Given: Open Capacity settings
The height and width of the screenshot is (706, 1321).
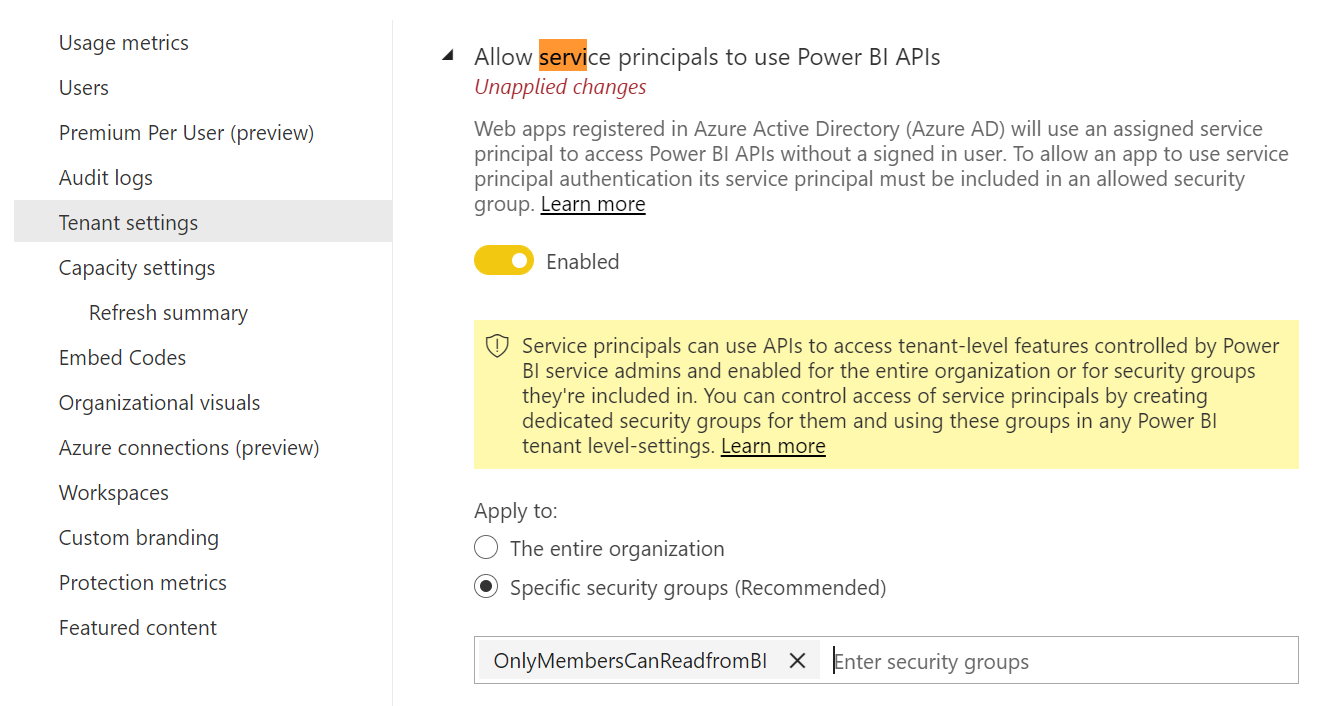Looking at the screenshot, I should click(x=137, y=268).
